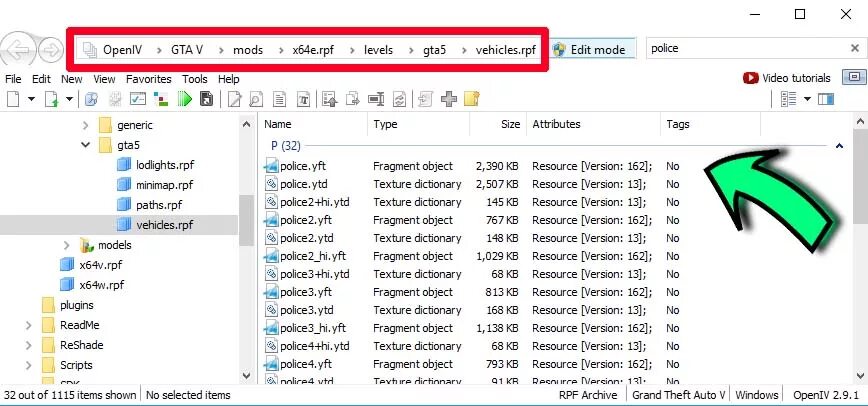Image resolution: width=868 pixels, height=406 pixels.
Task: Open the Tools menu
Action: [195, 79]
